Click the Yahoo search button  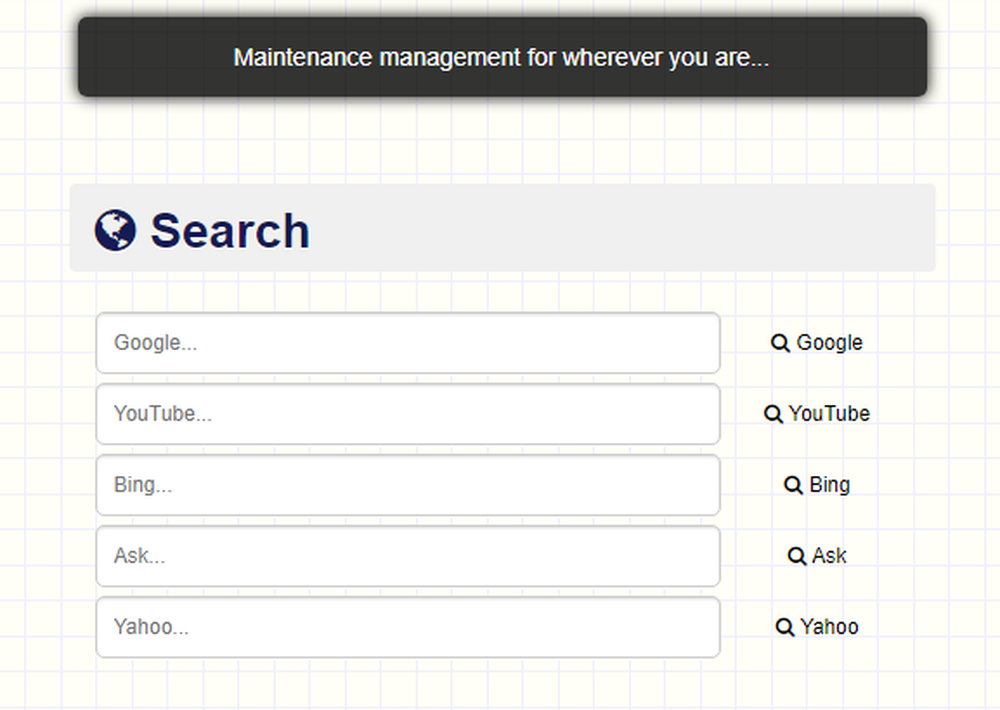(x=817, y=627)
